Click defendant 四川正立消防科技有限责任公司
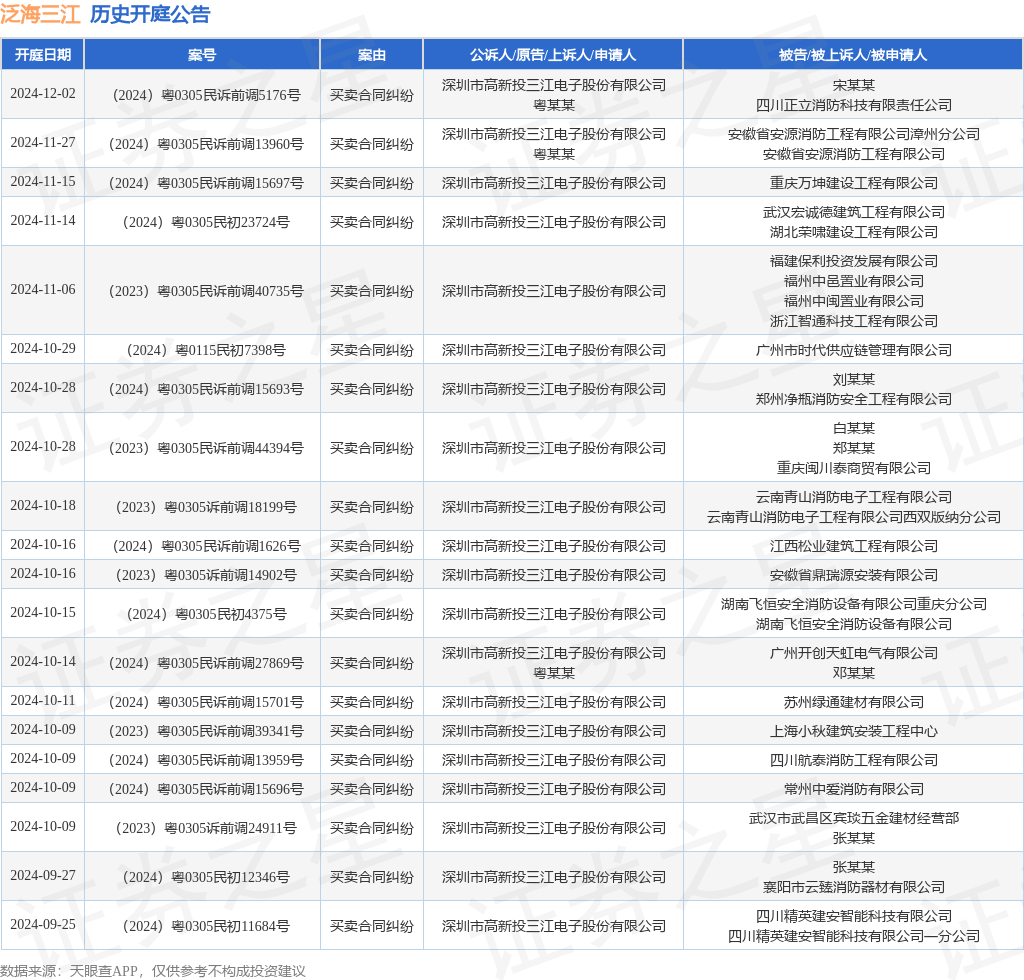 (854, 105)
